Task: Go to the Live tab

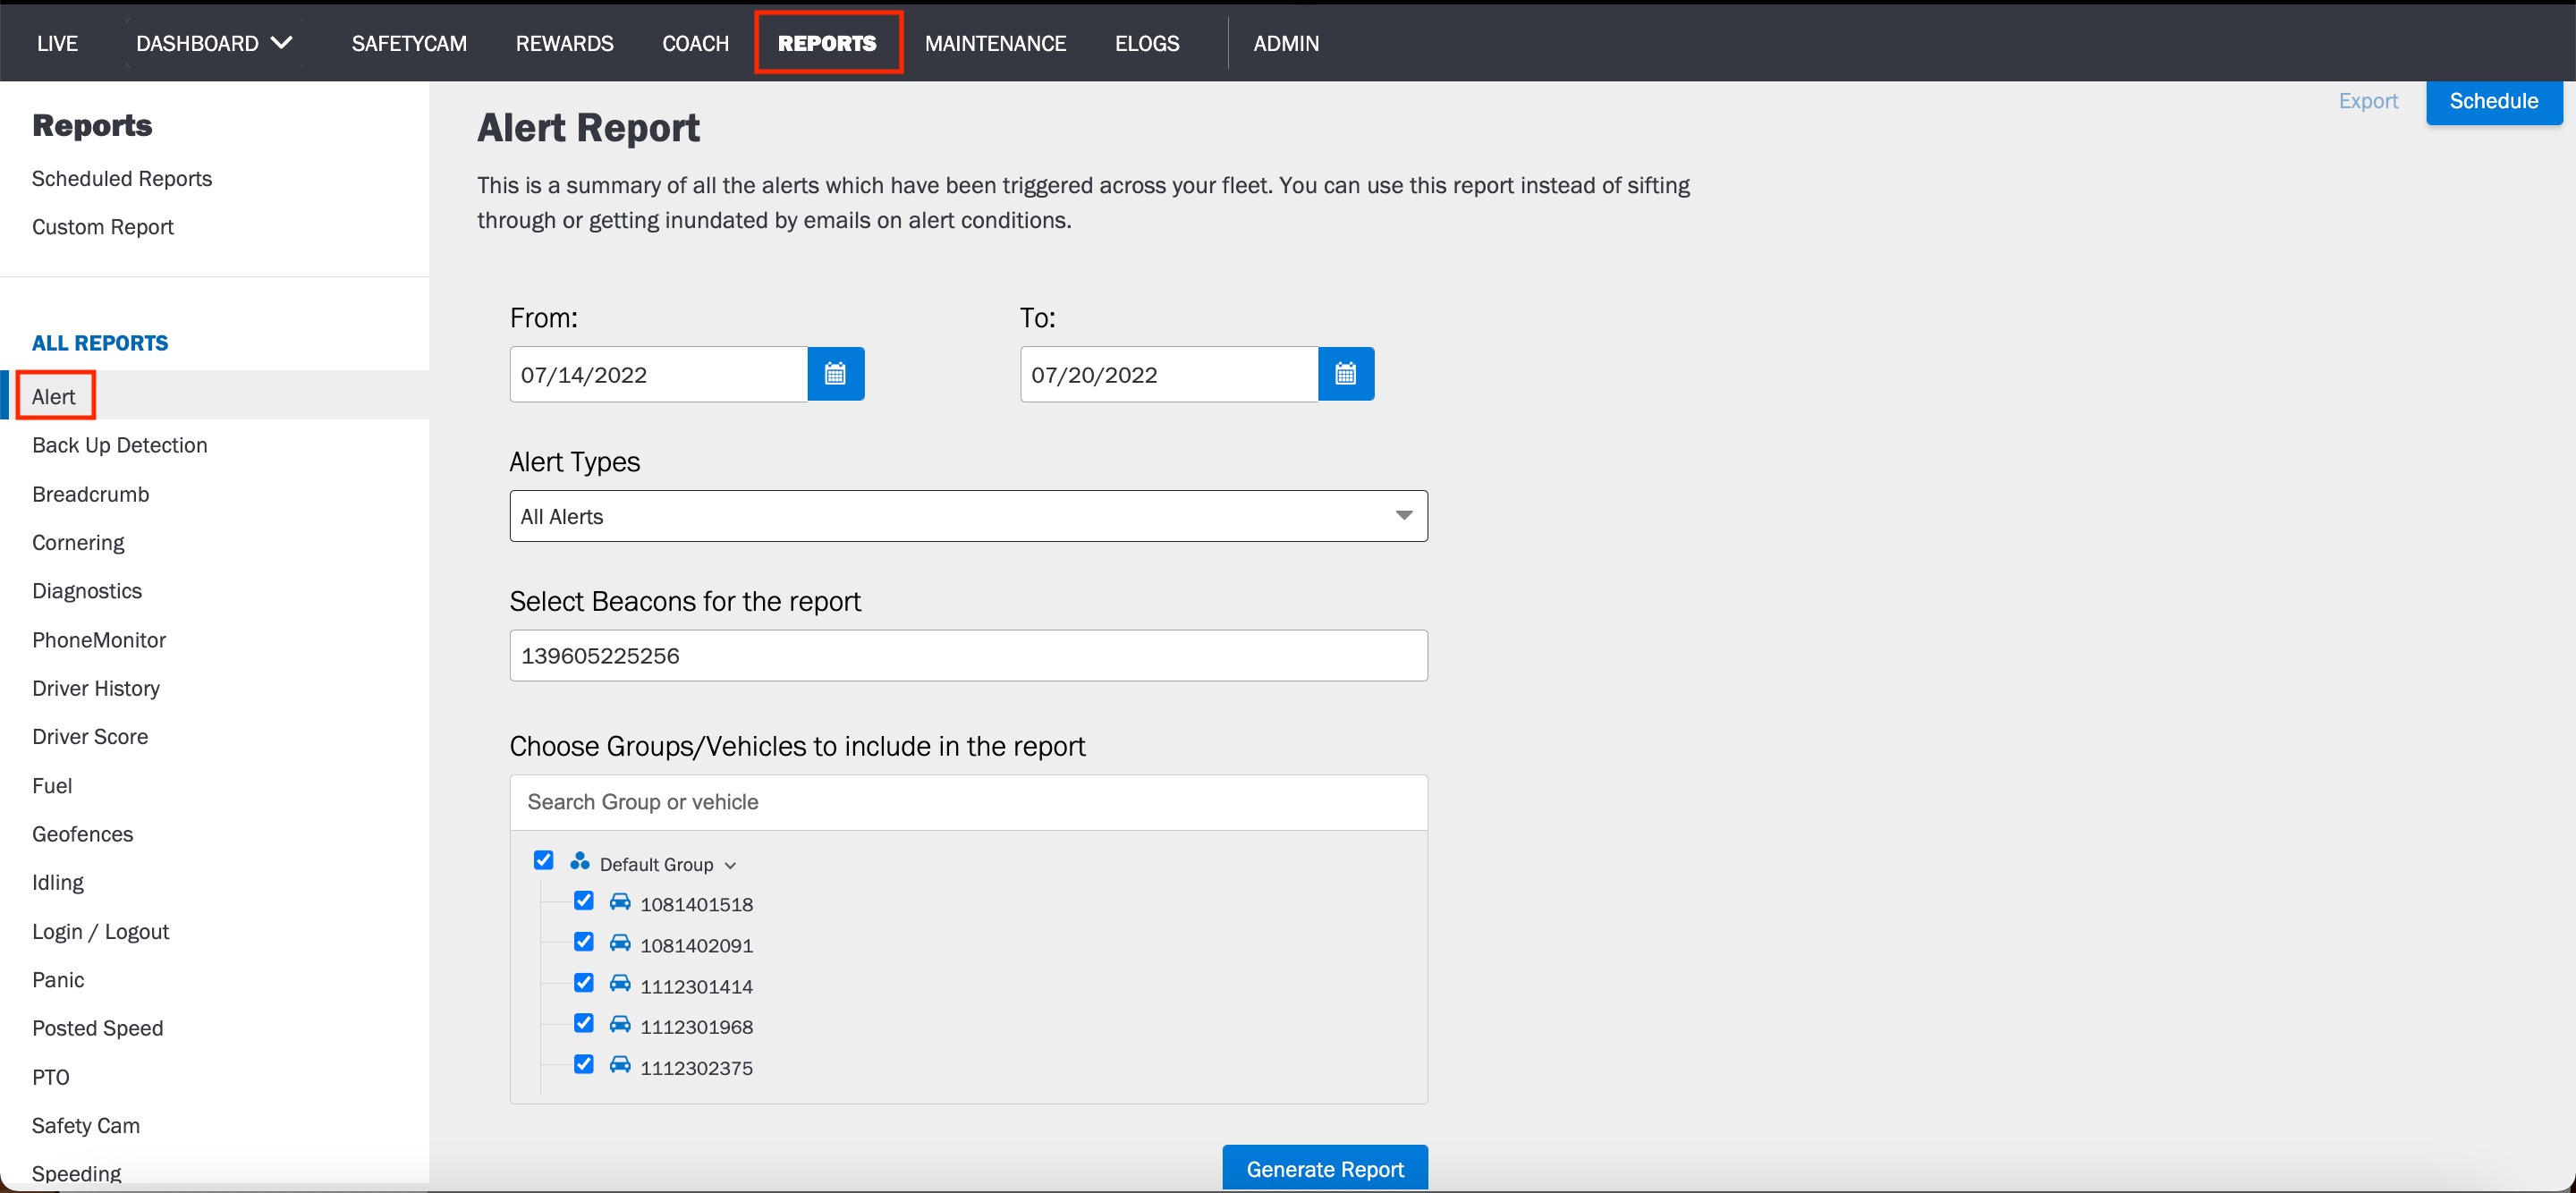Action: (x=57, y=43)
